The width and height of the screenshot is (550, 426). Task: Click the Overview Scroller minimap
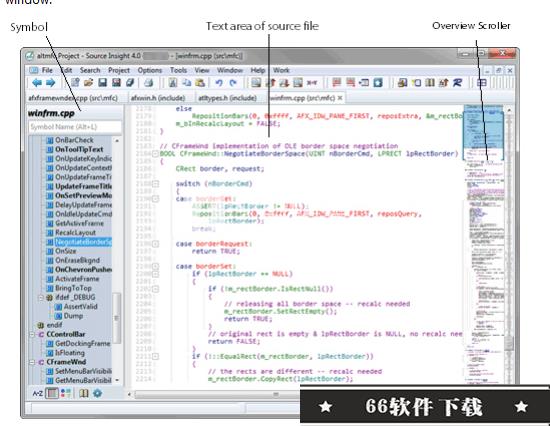(484, 243)
